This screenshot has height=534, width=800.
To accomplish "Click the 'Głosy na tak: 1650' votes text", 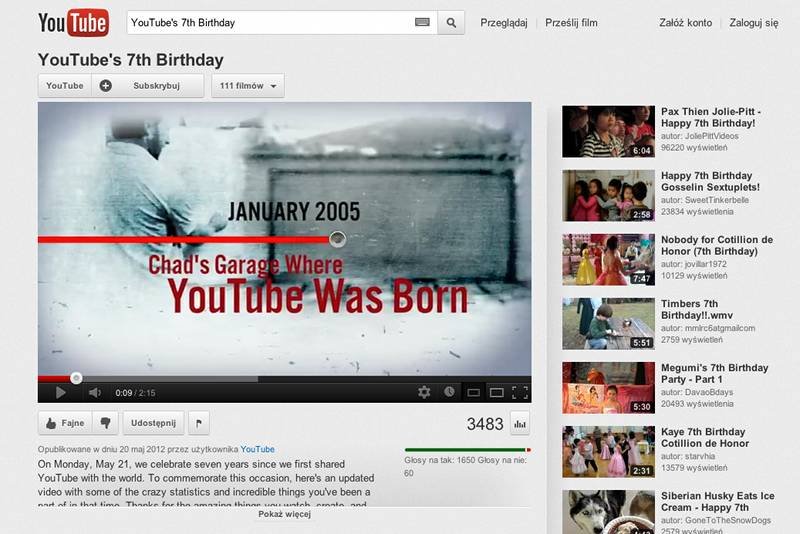I will (440, 460).
